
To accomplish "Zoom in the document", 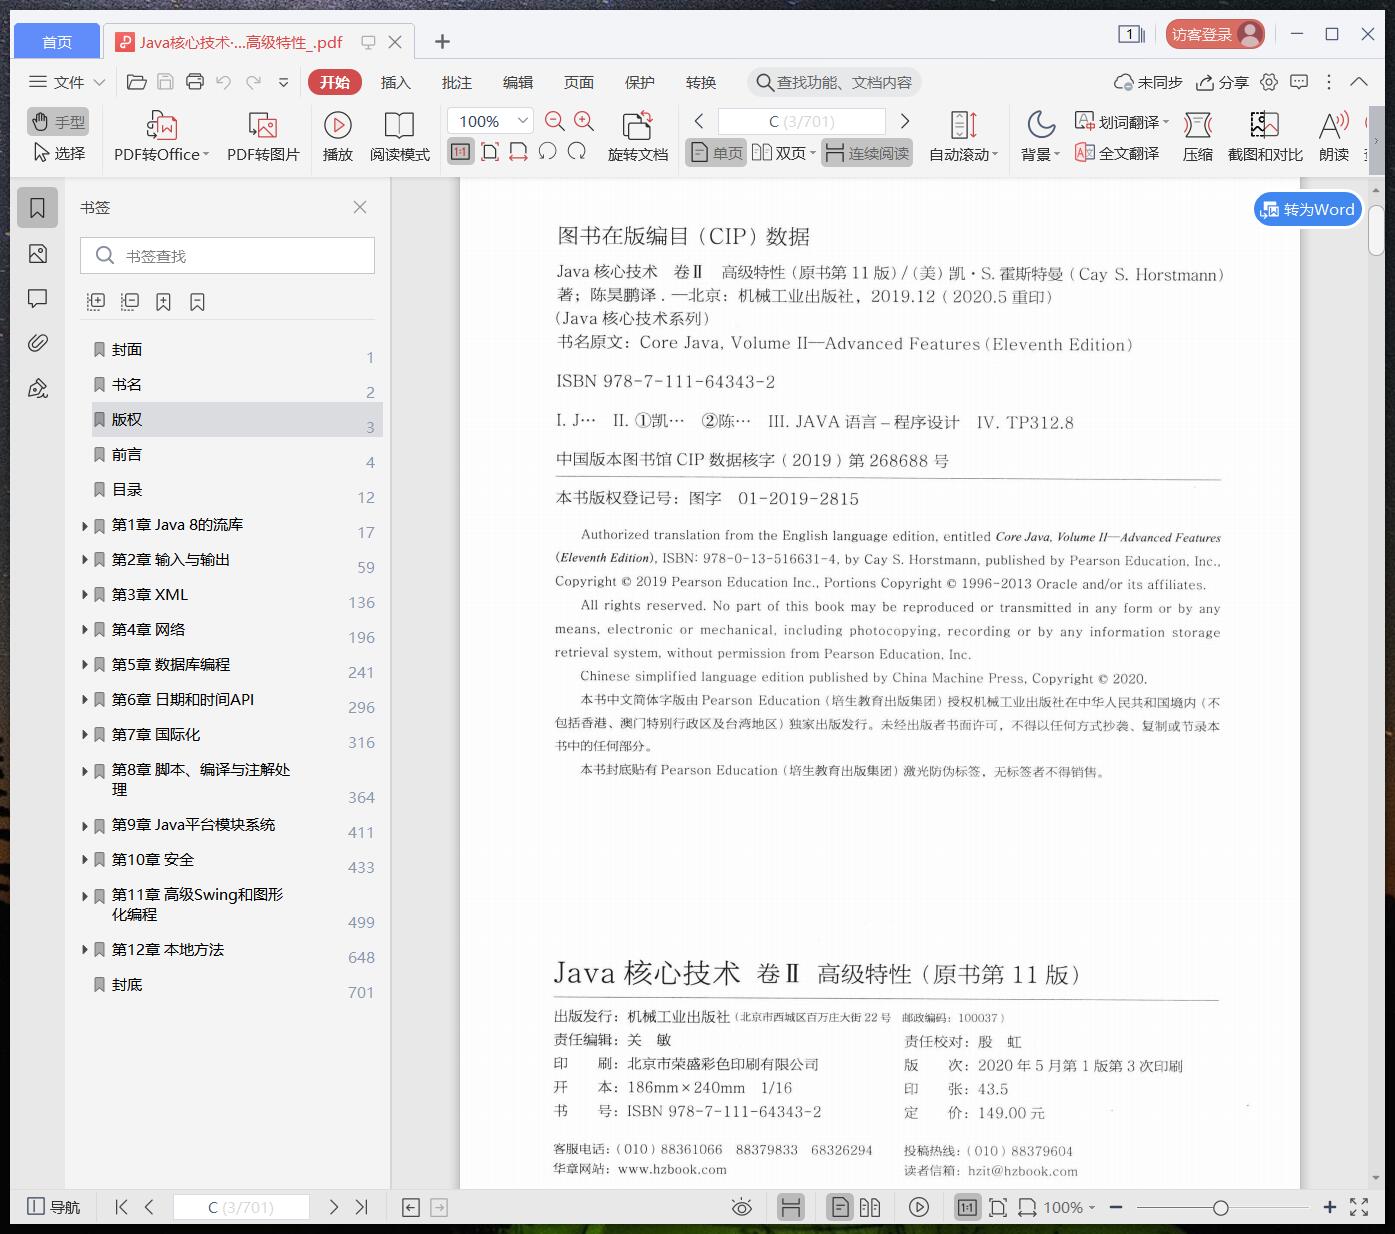I will [584, 122].
